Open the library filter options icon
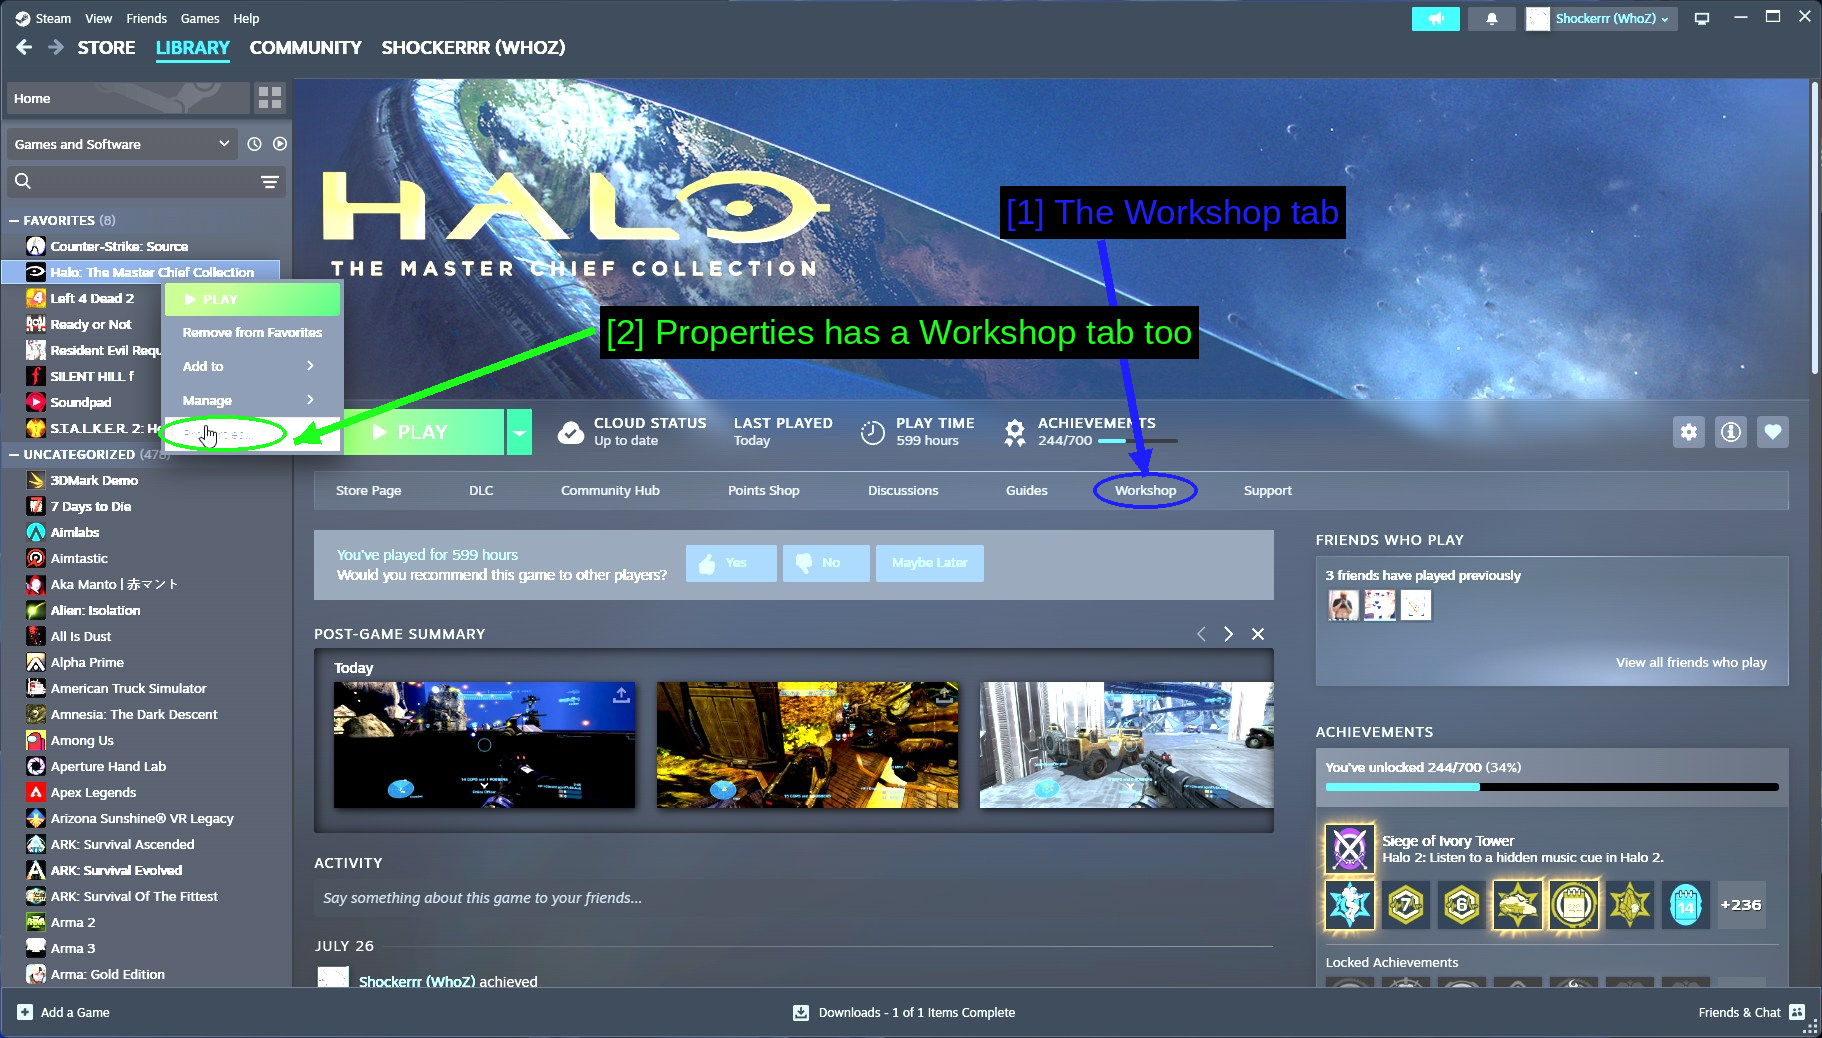 [x=270, y=181]
